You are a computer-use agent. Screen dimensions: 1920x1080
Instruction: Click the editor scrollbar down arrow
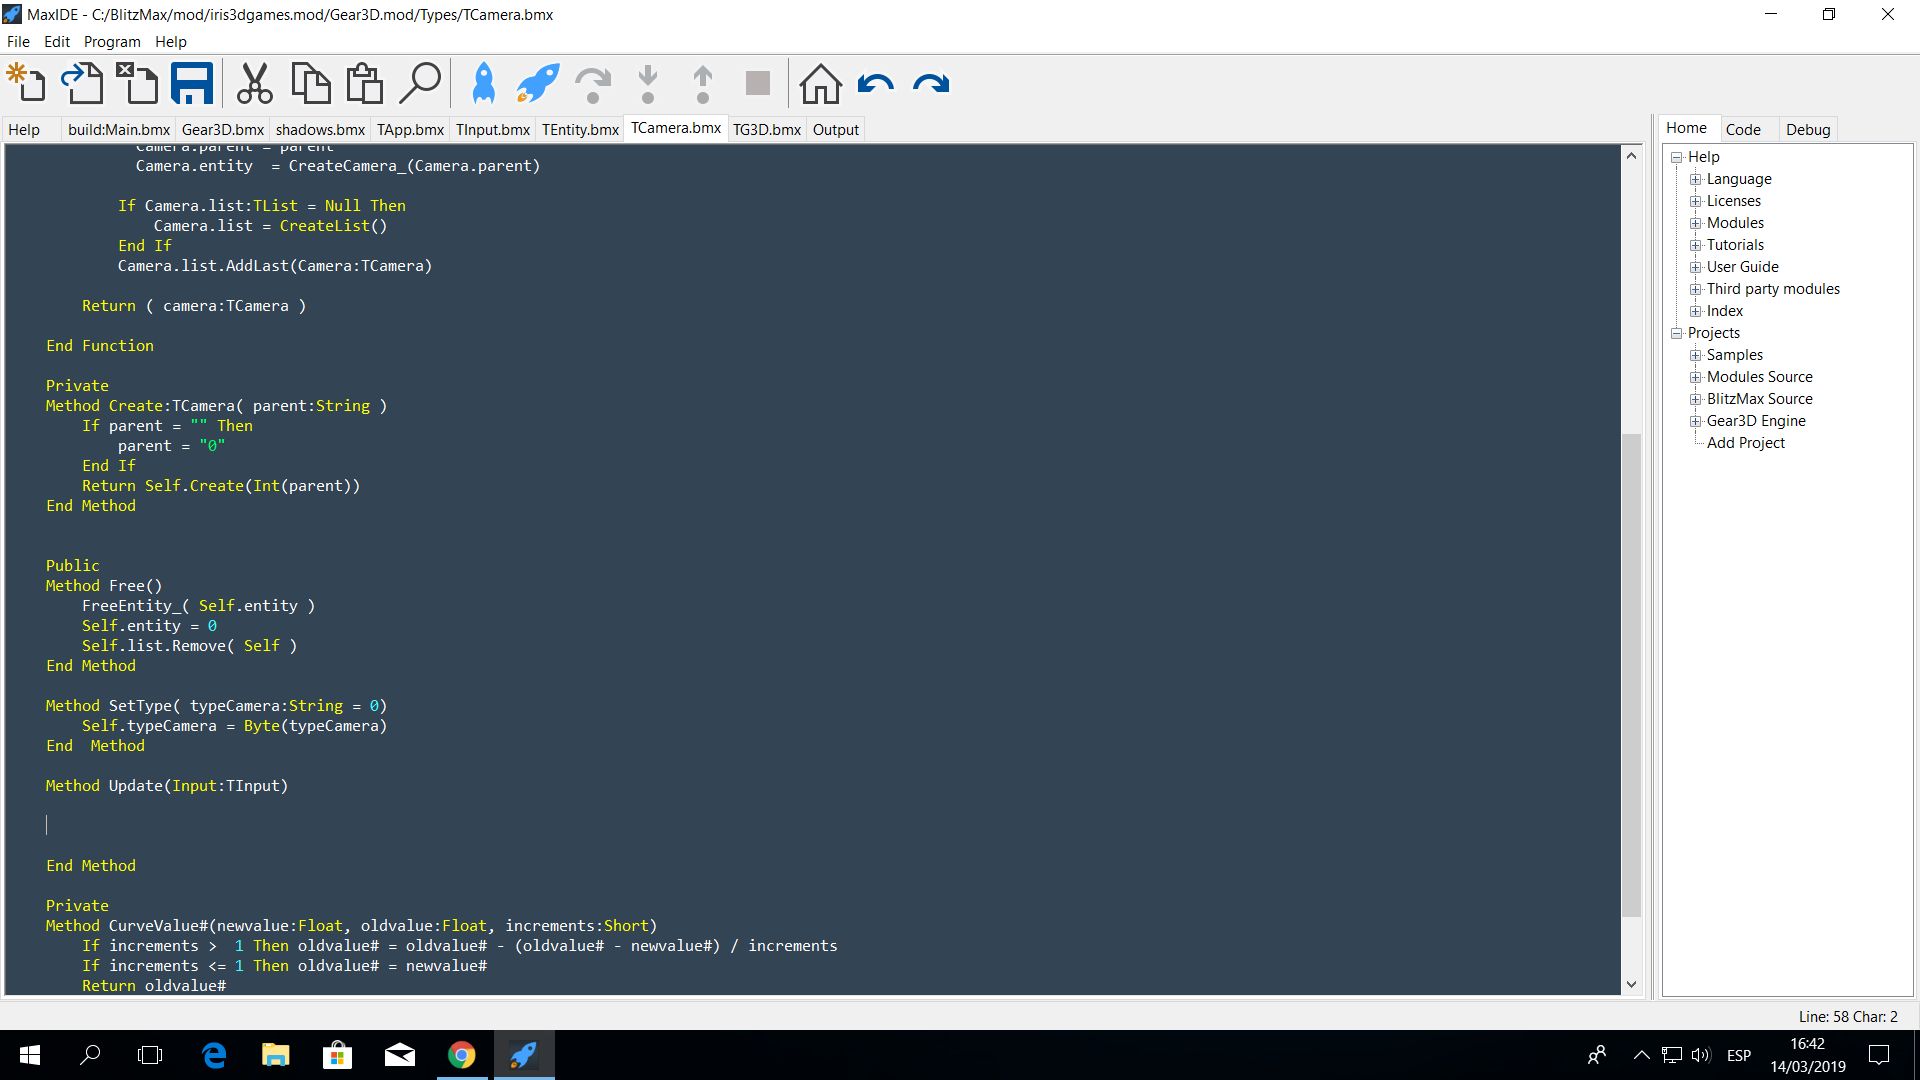1631,983
